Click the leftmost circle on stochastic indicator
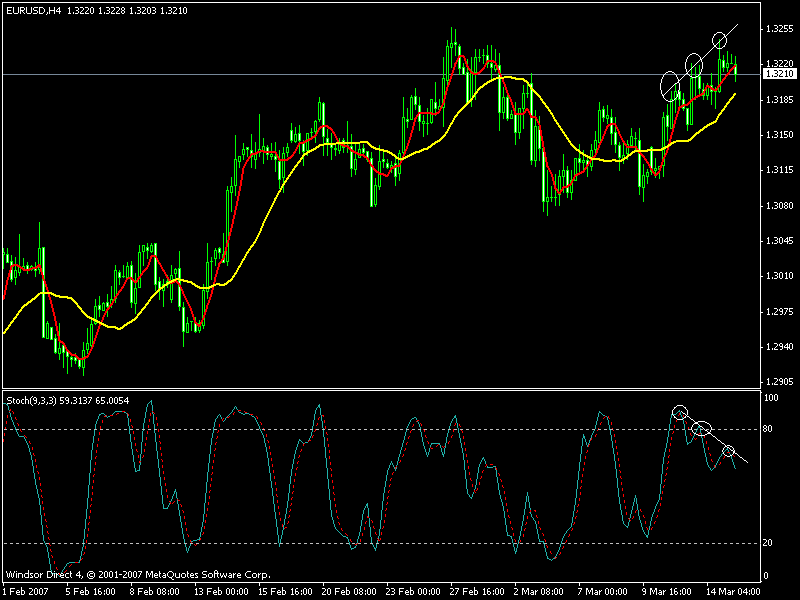Screen dimensions: 800x600 680,412
